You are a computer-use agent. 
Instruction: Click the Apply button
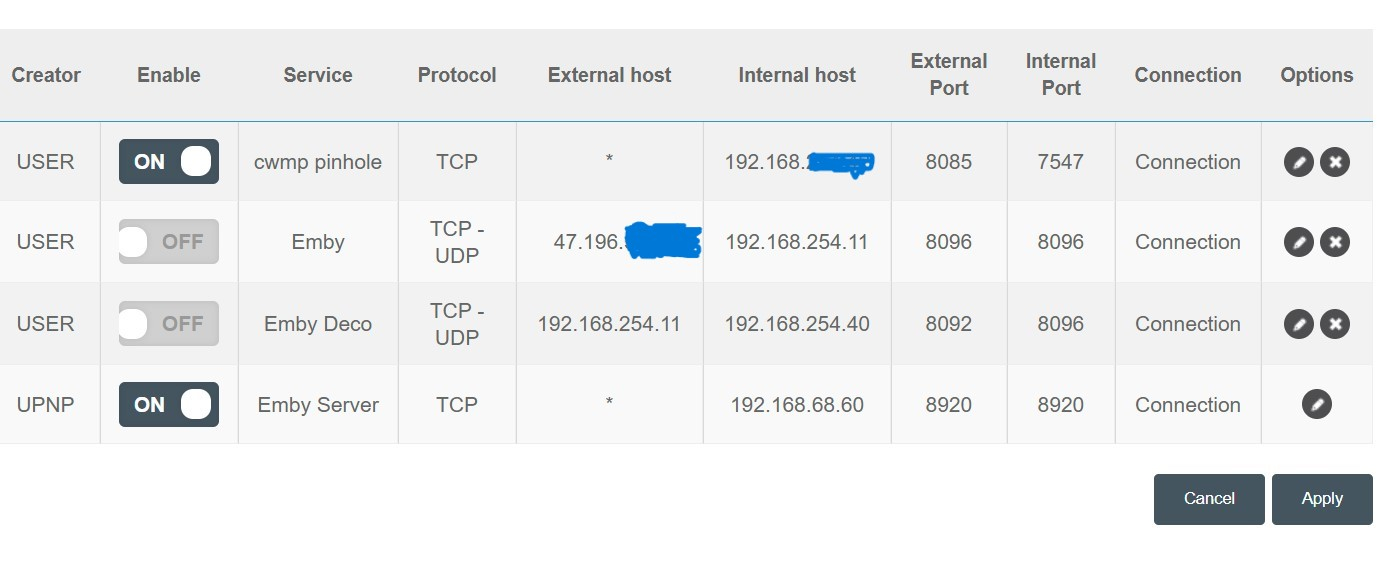pyautogui.click(x=1321, y=499)
